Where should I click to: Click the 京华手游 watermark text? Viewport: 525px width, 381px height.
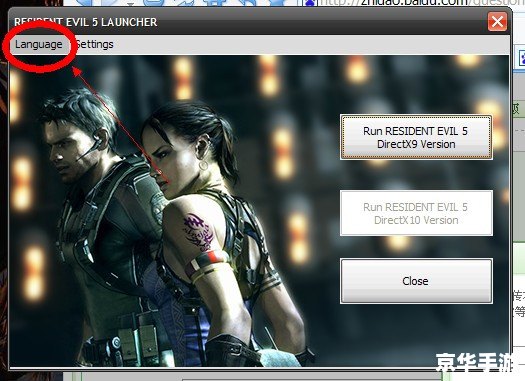click(475, 363)
